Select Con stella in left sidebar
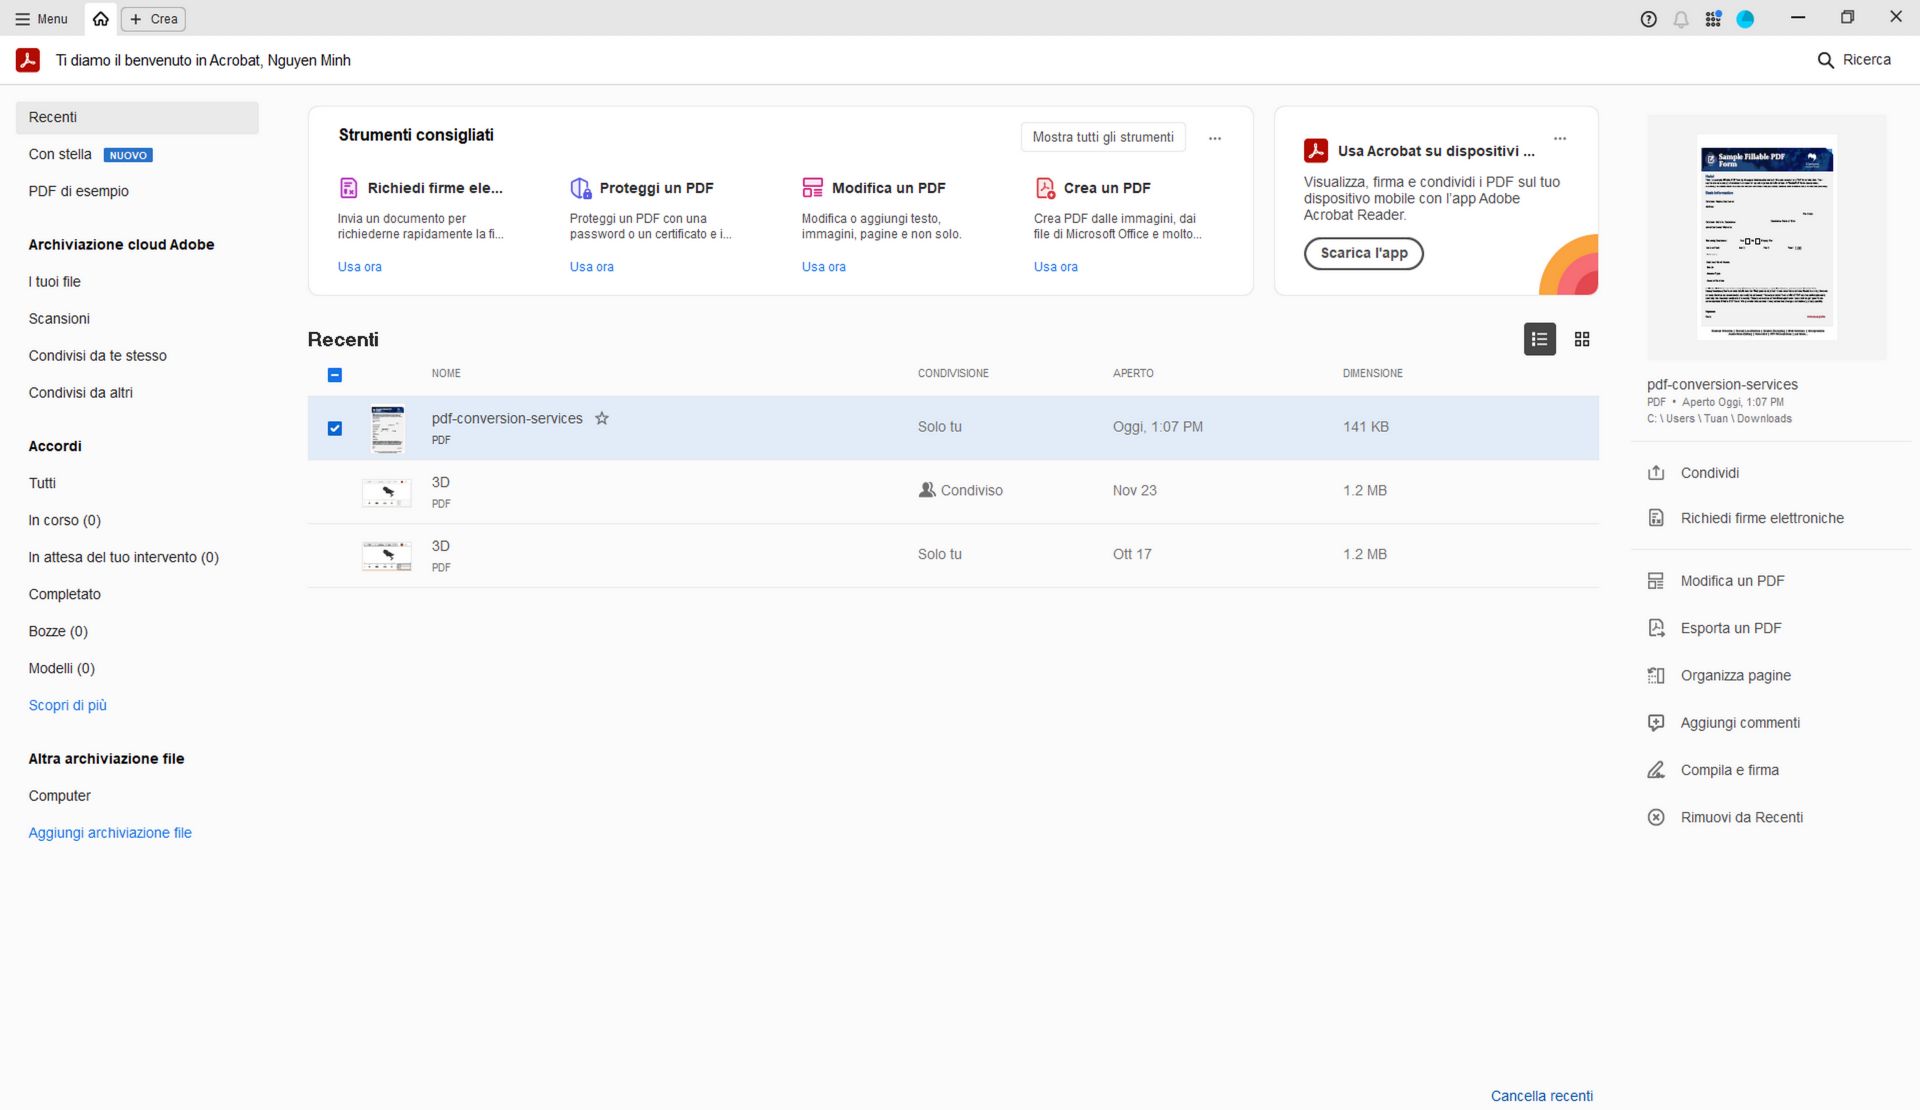Image resolution: width=1920 pixels, height=1110 pixels. click(x=60, y=154)
